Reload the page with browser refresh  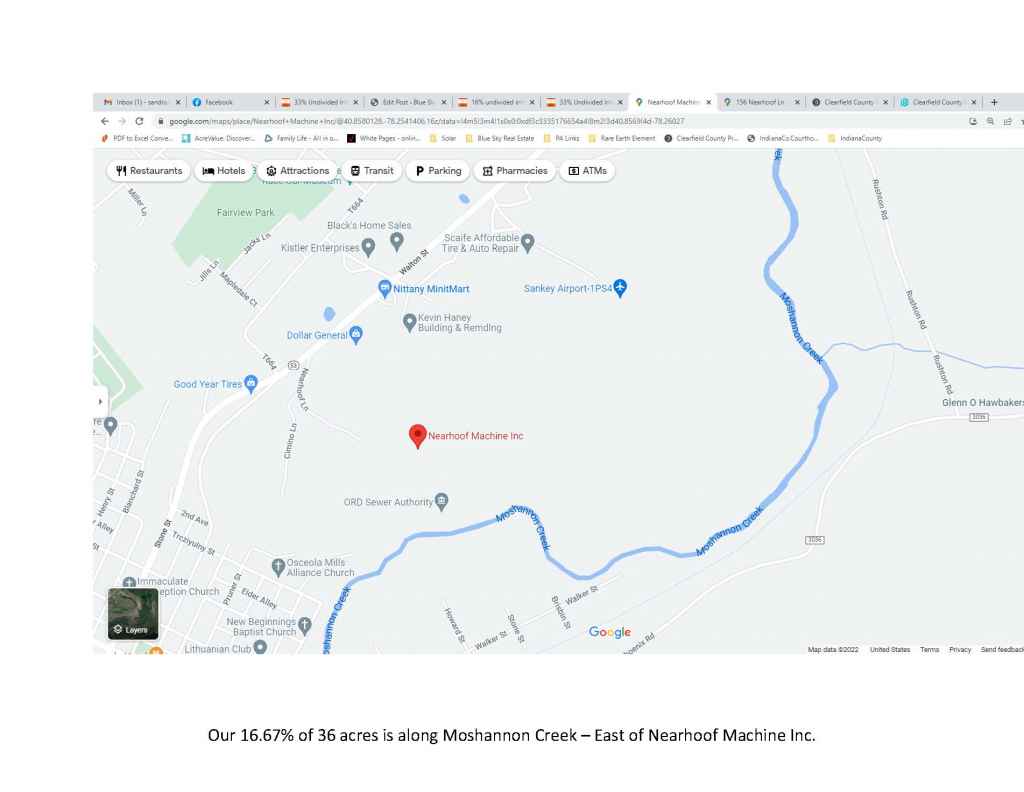click(139, 121)
